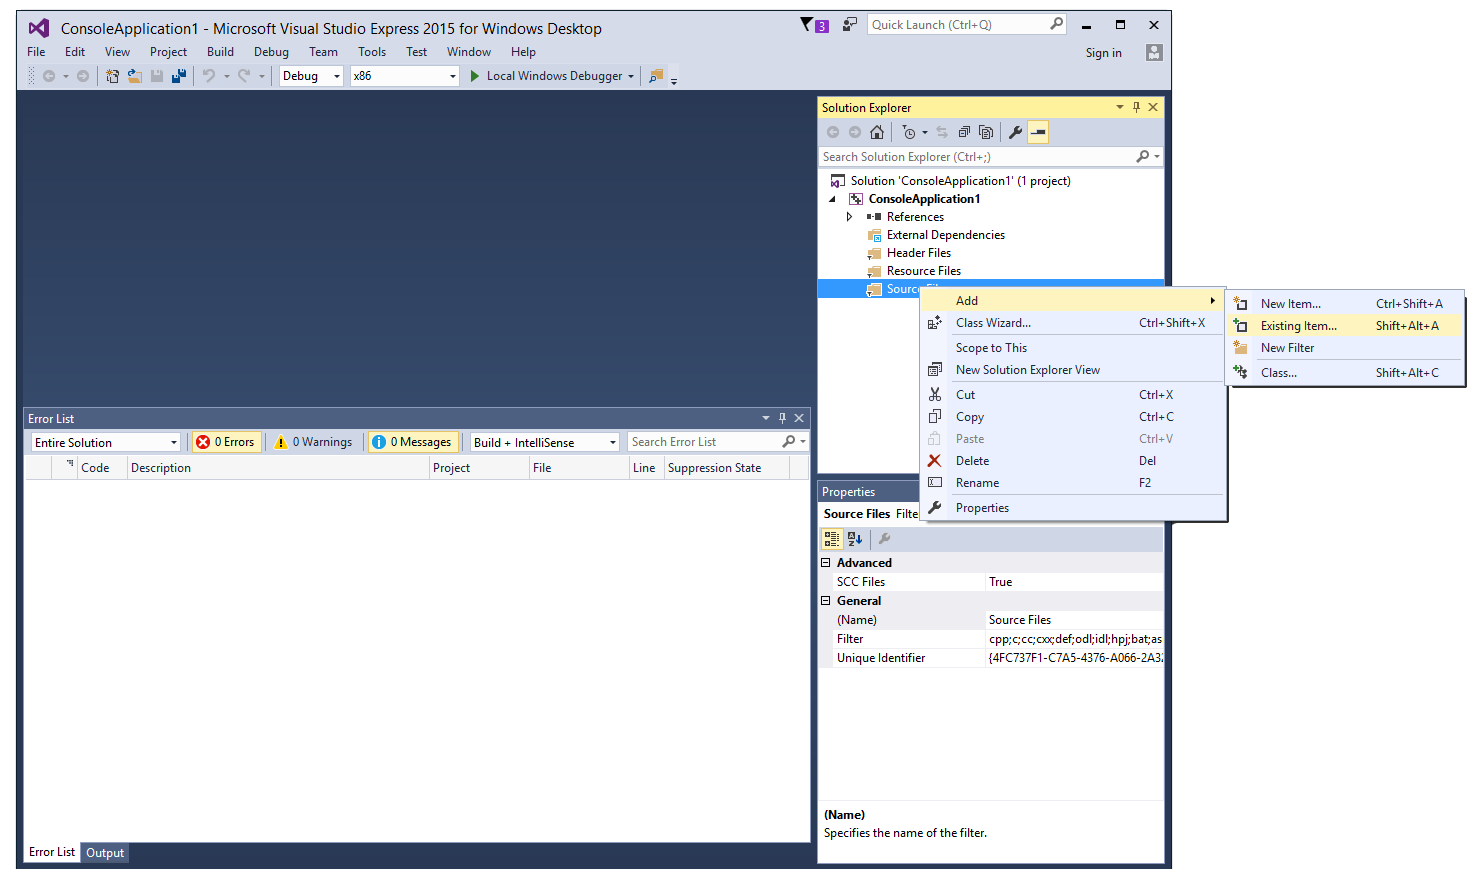Viewport: 1478px width, 869px height.
Task: Open the Tools menu
Action: (372, 52)
